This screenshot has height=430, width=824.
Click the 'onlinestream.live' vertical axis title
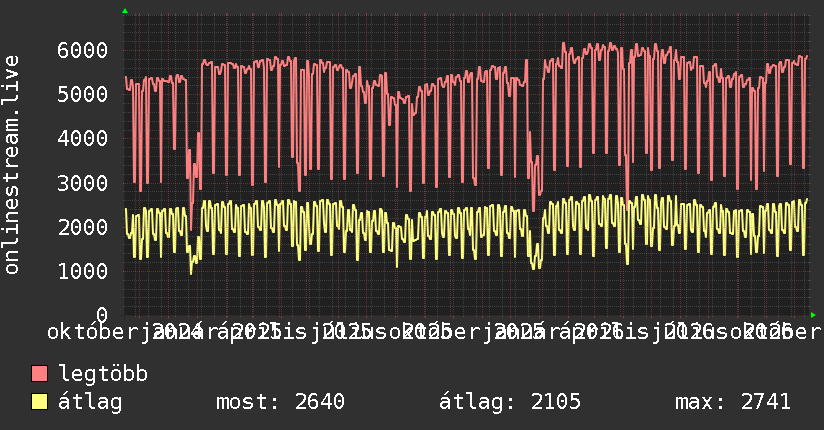(11, 165)
